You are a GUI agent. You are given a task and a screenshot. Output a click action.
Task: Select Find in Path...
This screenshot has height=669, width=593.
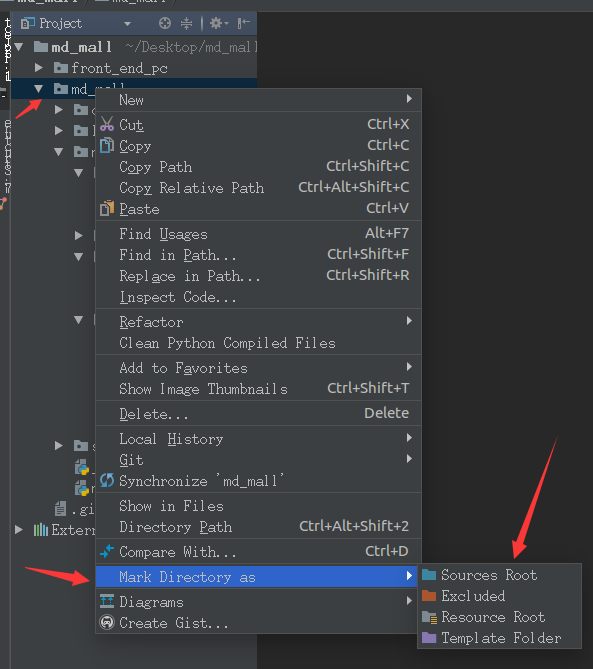[x=259, y=255]
